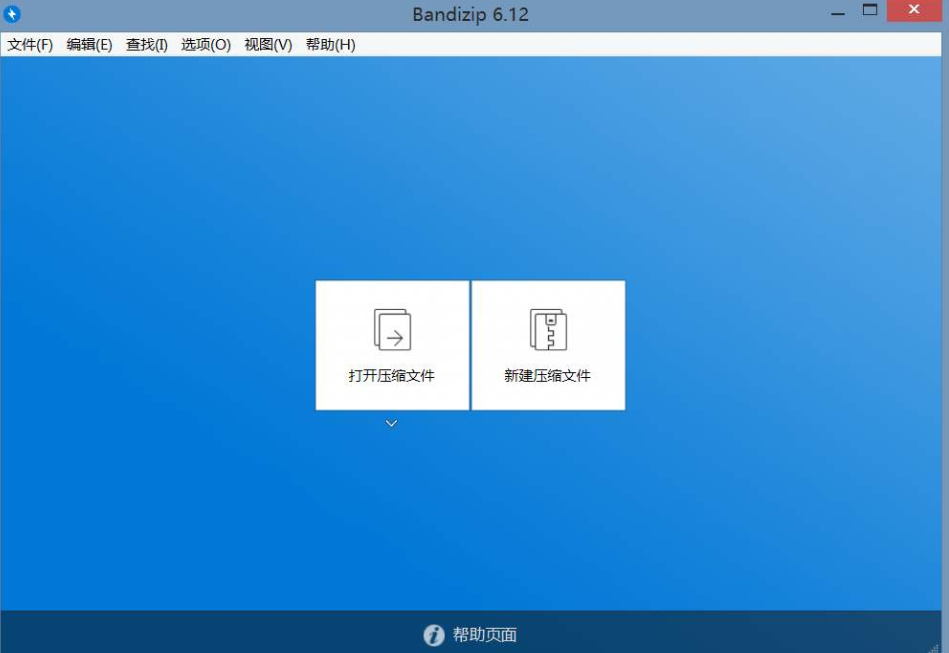The image size is (949, 653).
Task: Click the 新建压缩文件 tile
Action: point(548,345)
